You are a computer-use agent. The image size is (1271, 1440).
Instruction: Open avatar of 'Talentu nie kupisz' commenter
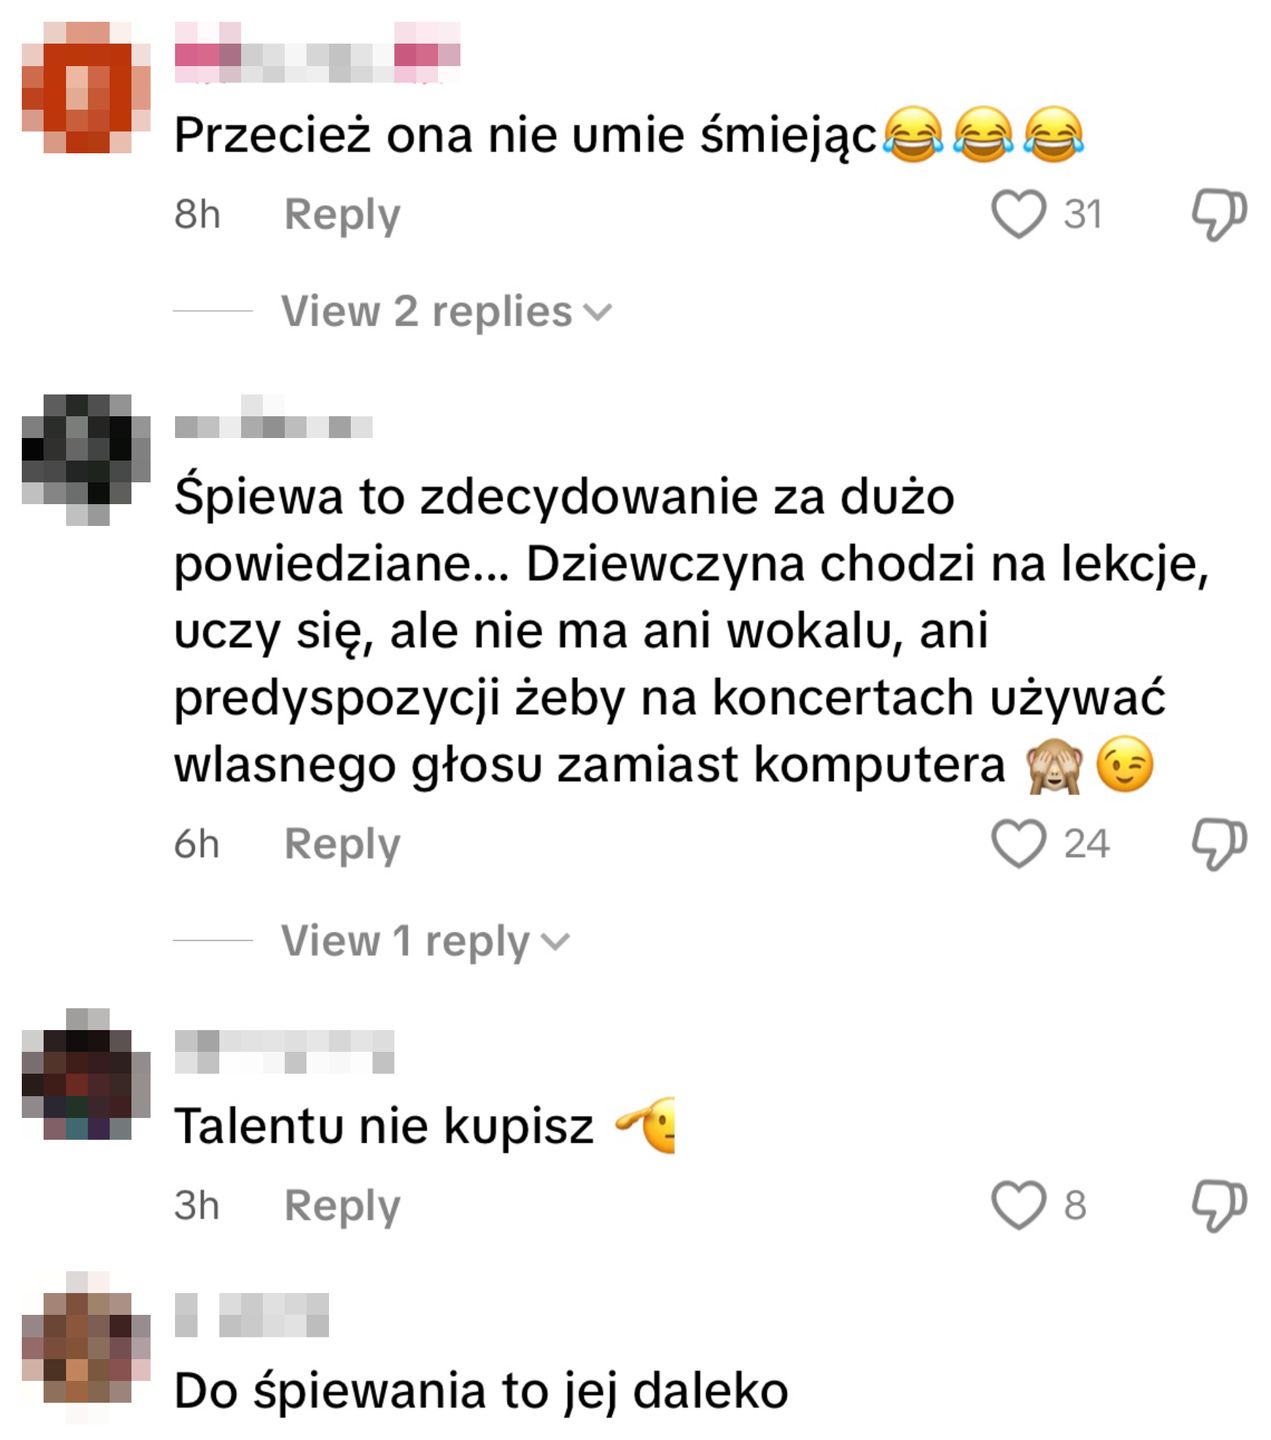click(x=86, y=1075)
